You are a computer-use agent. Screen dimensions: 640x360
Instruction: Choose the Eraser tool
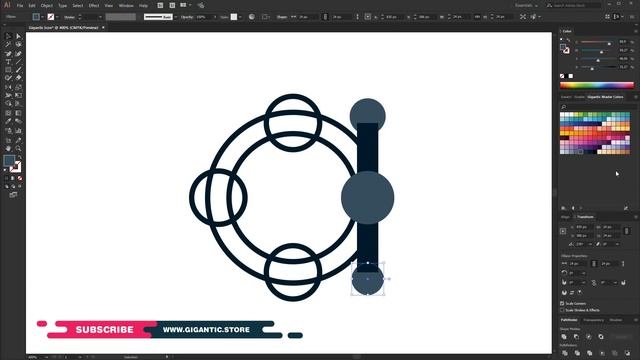(x=18, y=78)
